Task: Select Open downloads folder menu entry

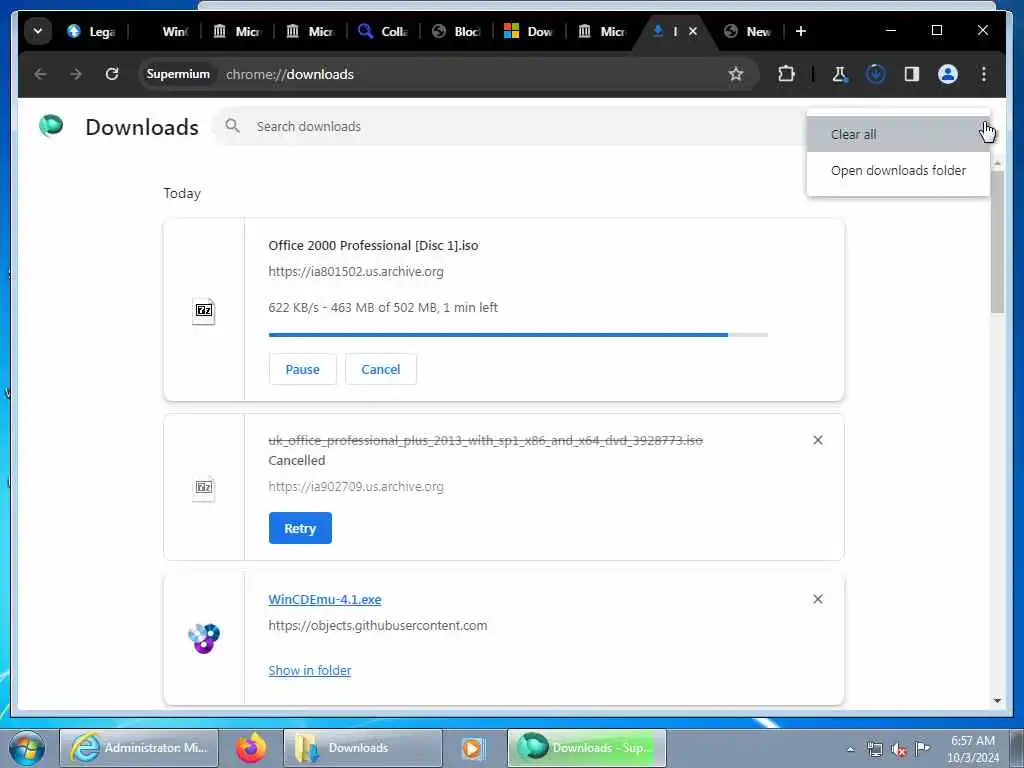Action: pos(898,170)
